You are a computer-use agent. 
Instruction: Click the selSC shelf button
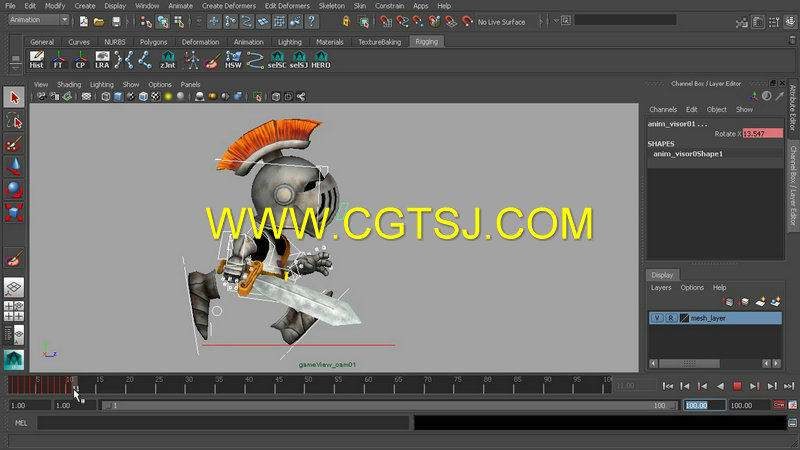[x=277, y=60]
